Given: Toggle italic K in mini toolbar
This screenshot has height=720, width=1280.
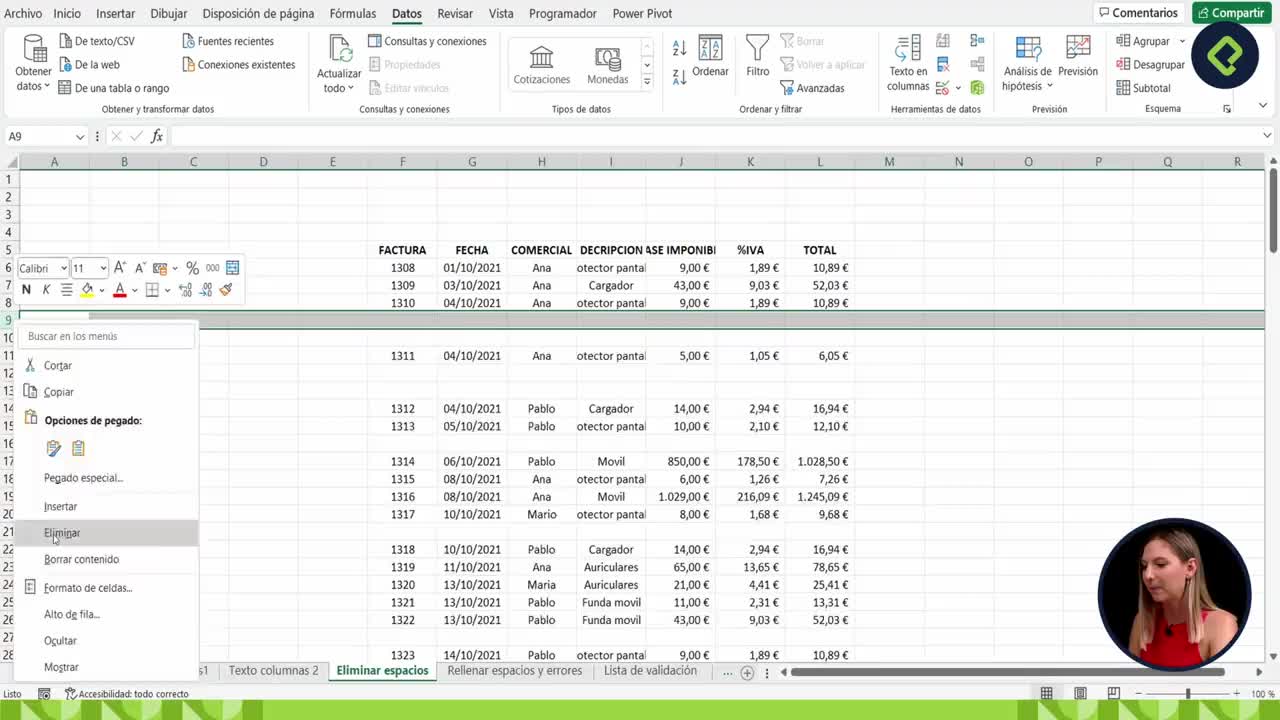Looking at the screenshot, I should [46, 290].
